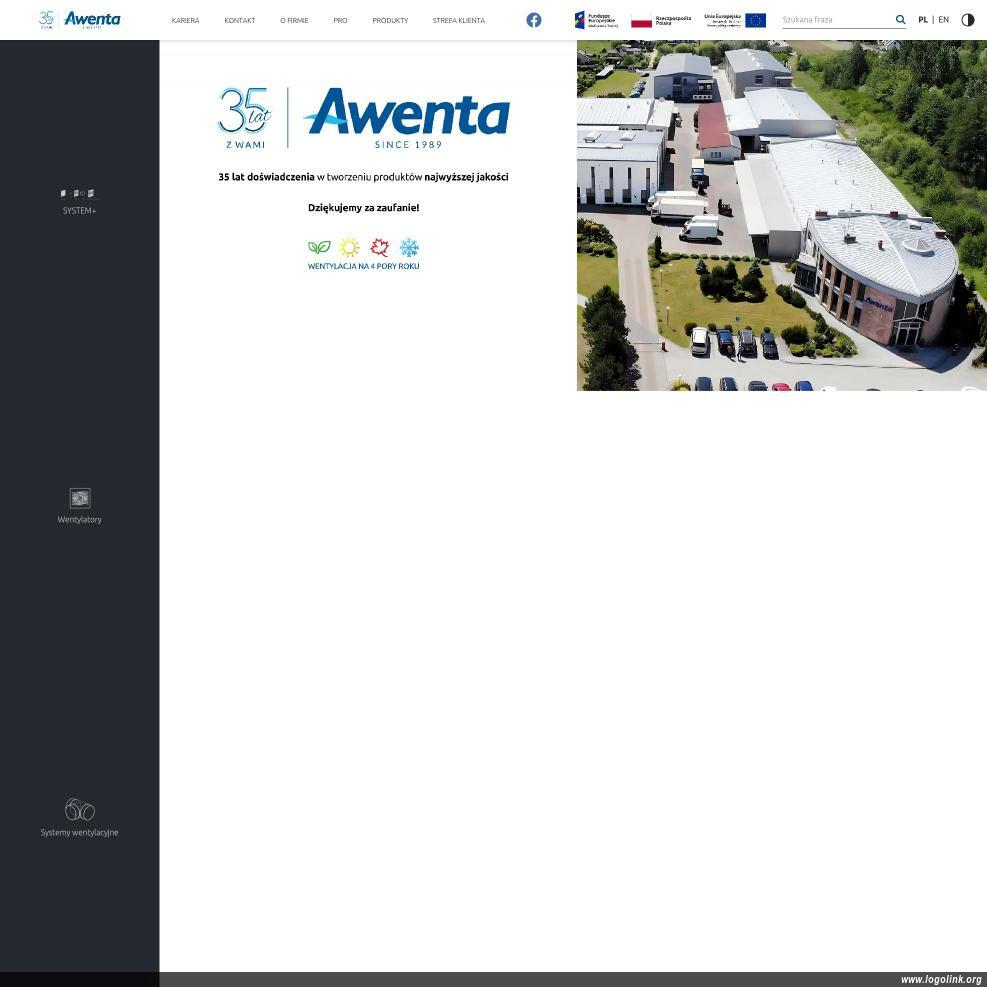Click the Rzeczpospolita Polska flag logo
987x987 pixels.
tap(661, 20)
